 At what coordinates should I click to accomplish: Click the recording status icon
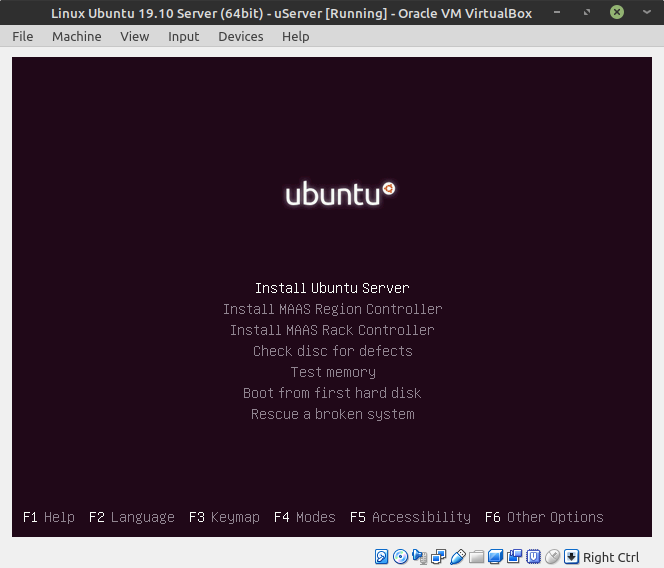point(515,557)
